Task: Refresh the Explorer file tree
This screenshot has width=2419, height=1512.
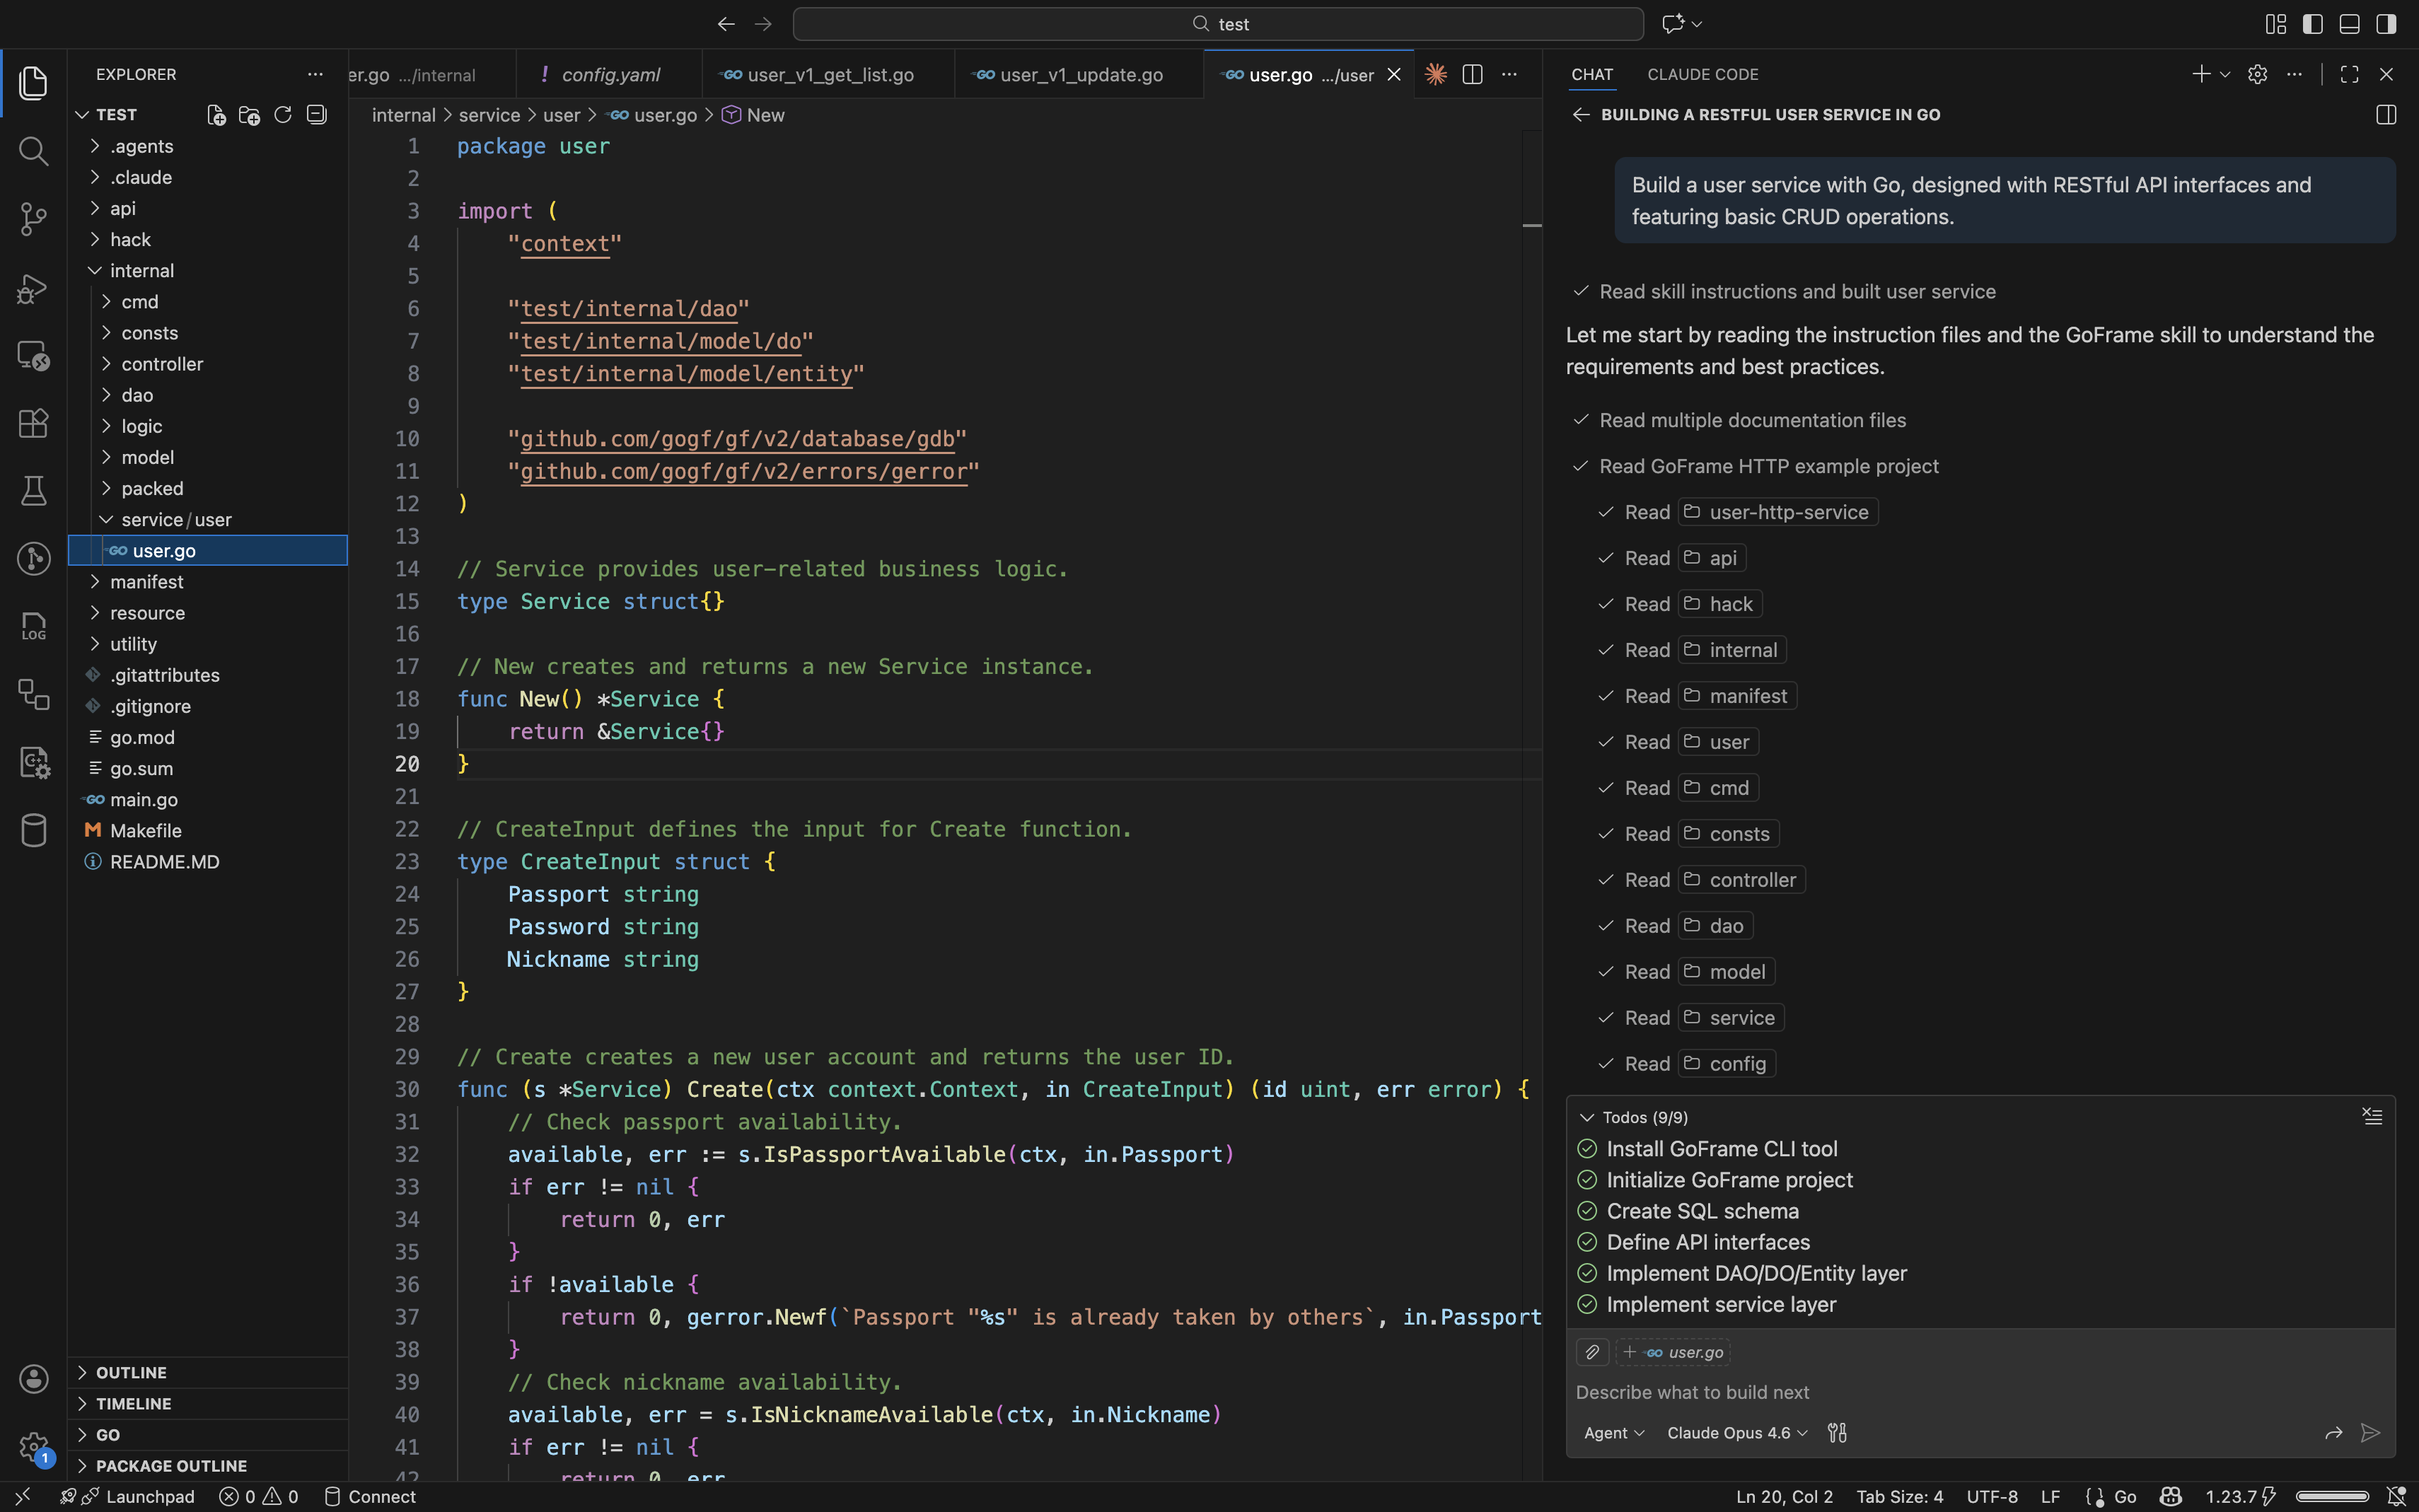Action: point(283,115)
